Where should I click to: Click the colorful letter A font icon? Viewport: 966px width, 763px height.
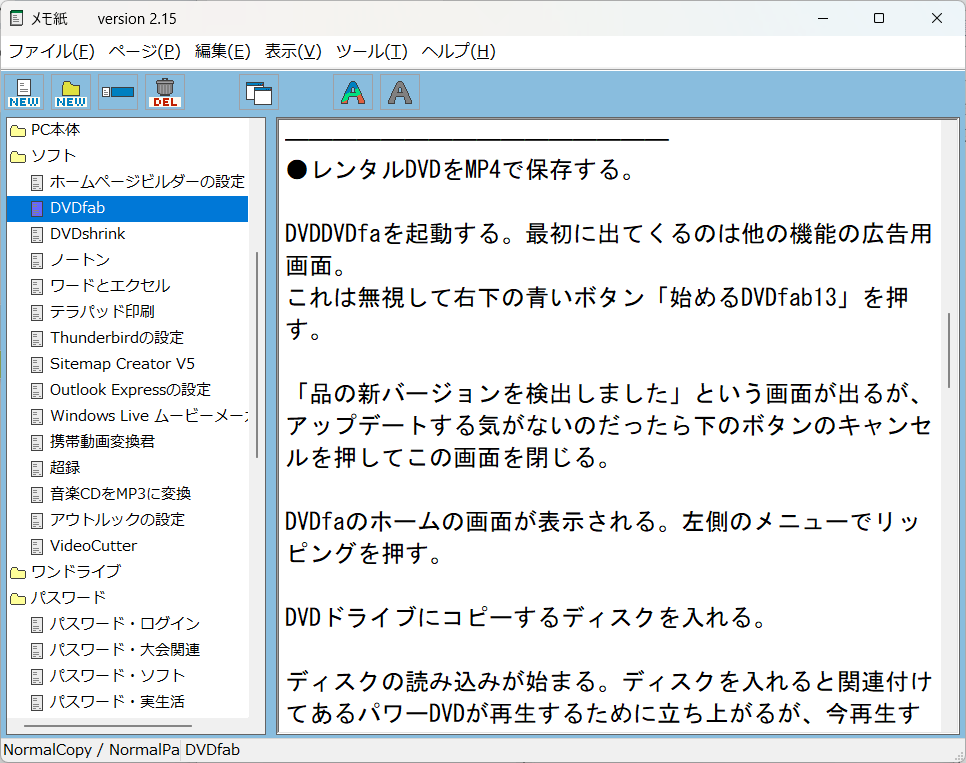point(353,92)
